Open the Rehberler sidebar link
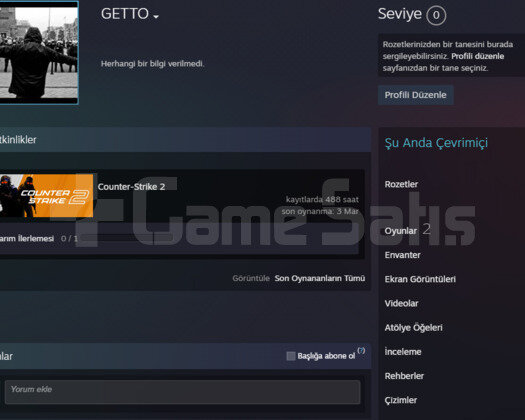The width and height of the screenshot is (525, 420). pos(404,376)
